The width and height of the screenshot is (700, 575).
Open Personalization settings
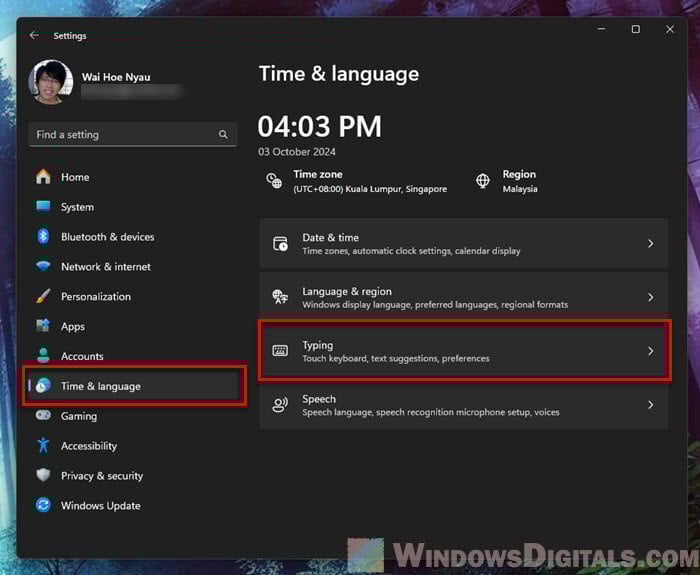(x=133, y=296)
